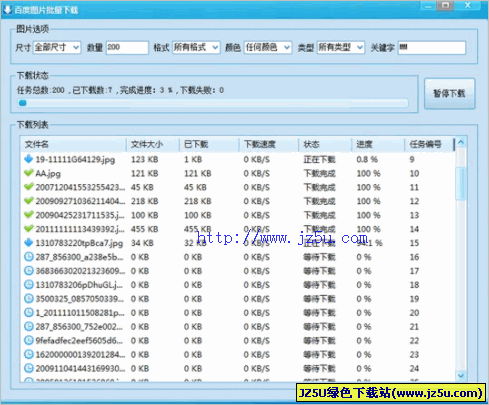The image size is (489, 405).
Task: Click task number 24 cell
Action: [414, 368]
